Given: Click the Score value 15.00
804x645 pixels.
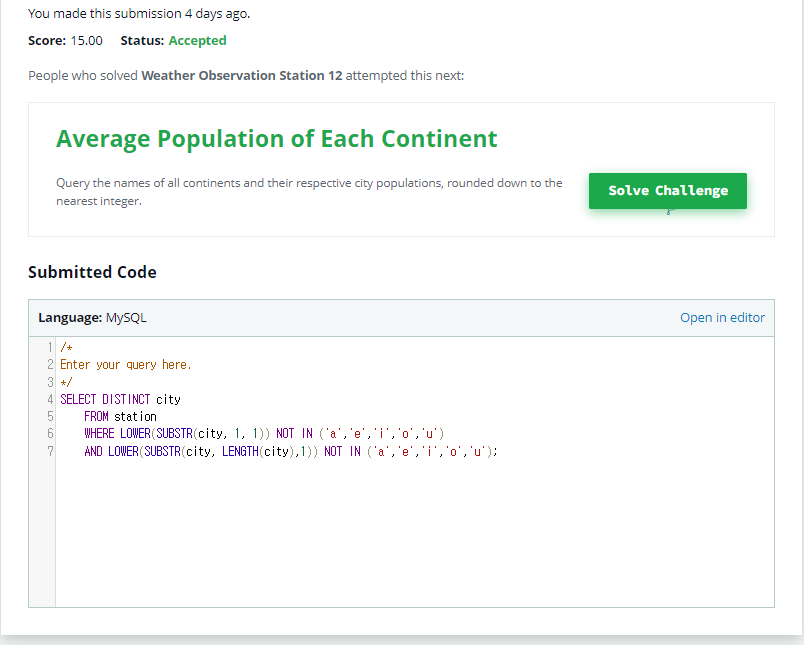Looking at the screenshot, I should pos(87,41).
